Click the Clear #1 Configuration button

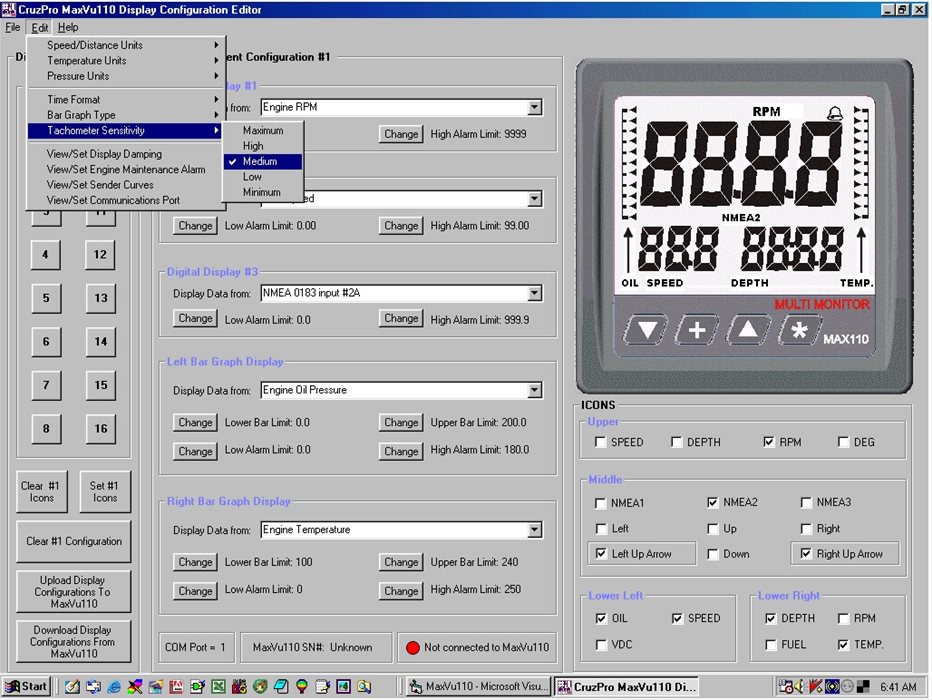(x=74, y=541)
